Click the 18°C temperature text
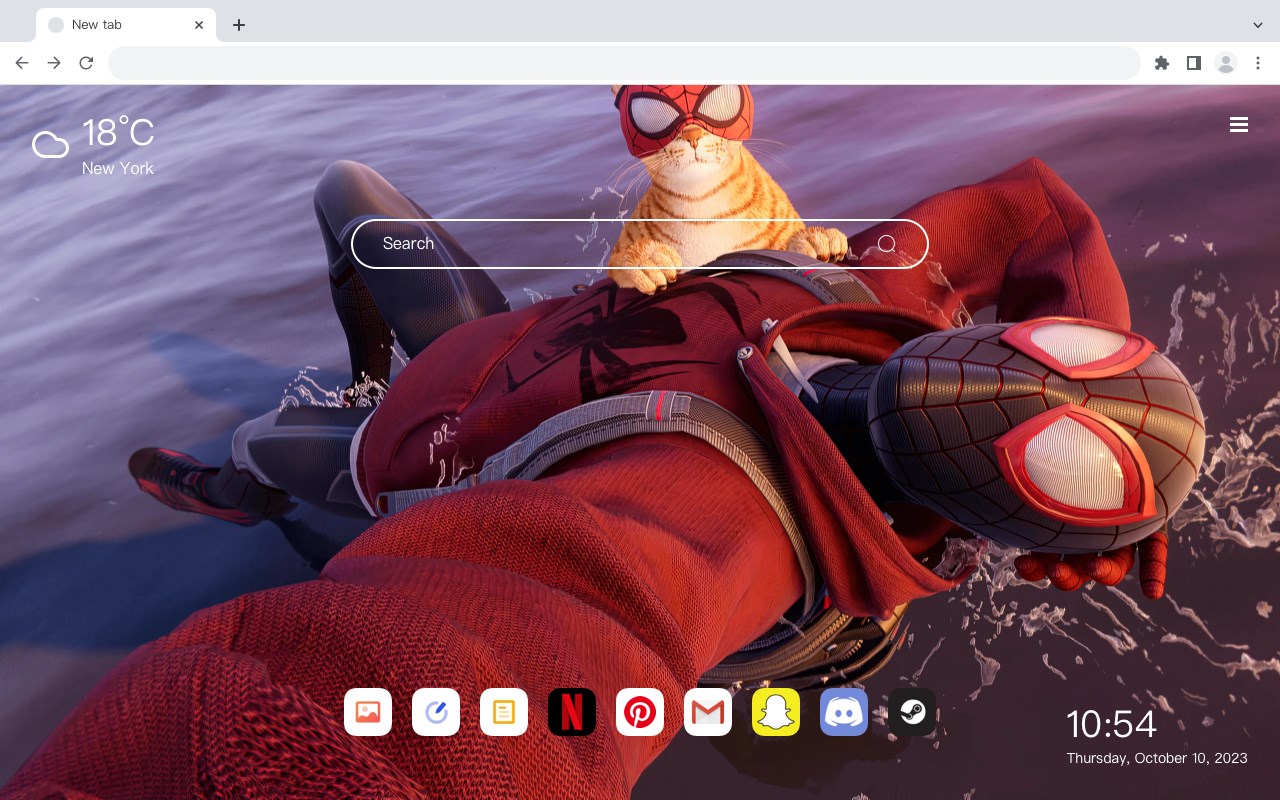This screenshot has width=1280, height=800. pos(118,133)
